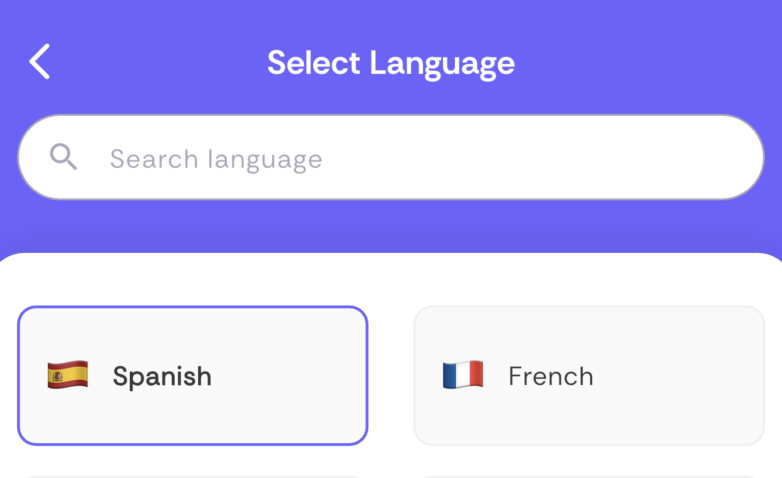
Task: Select the Spanish language card
Action: (x=192, y=375)
